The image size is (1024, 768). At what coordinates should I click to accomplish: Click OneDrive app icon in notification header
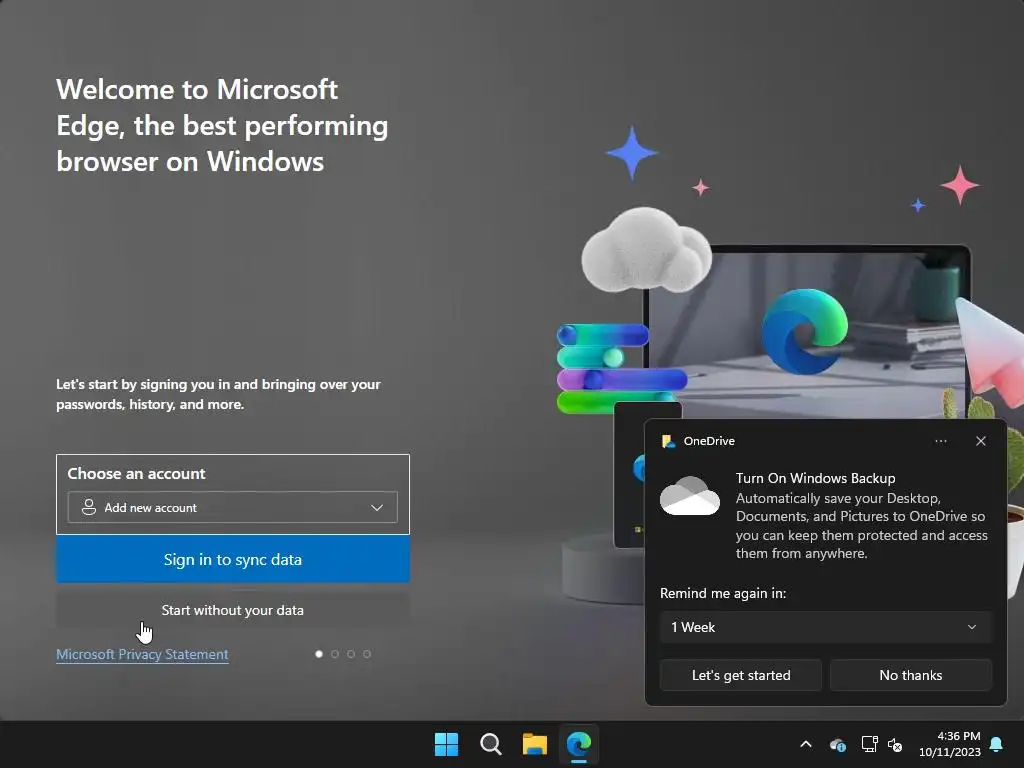pos(668,441)
